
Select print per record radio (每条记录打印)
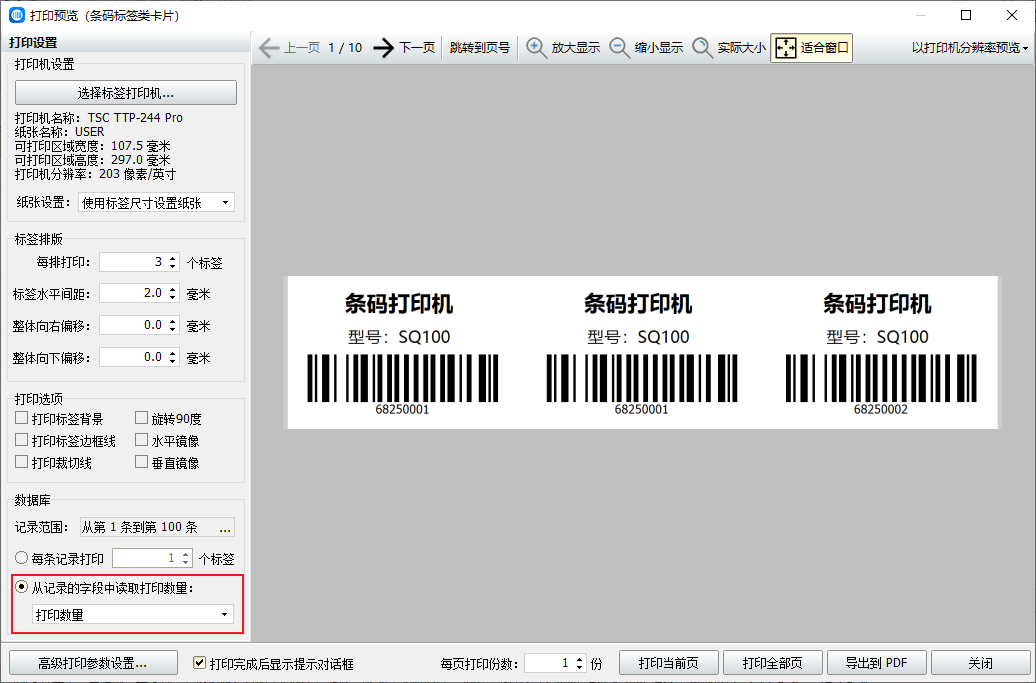pyautogui.click(x=22, y=558)
